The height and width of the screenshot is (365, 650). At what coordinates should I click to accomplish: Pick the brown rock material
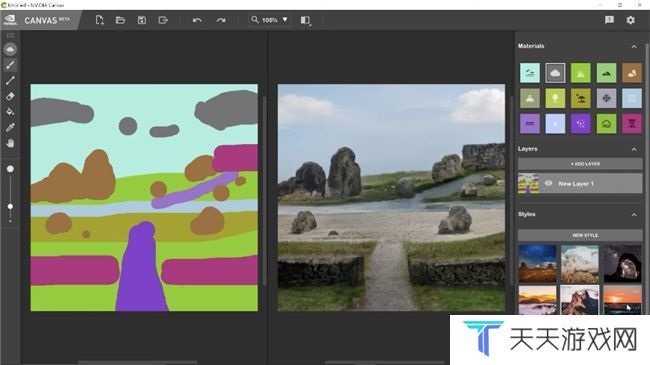(x=632, y=73)
